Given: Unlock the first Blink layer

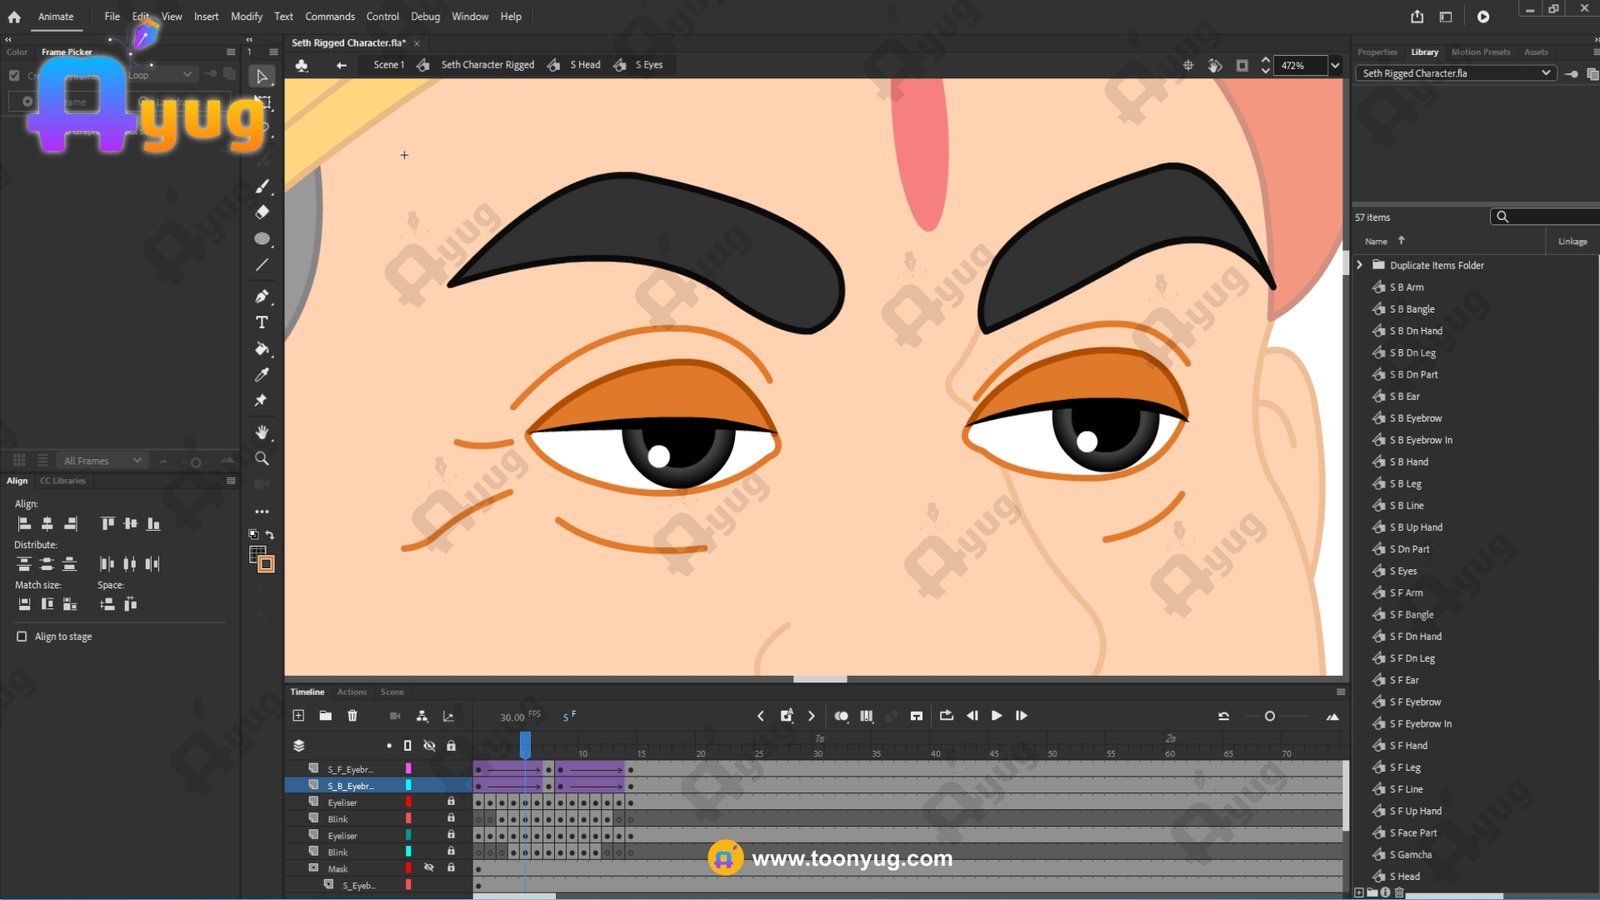Looking at the screenshot, I should (451, 819).
